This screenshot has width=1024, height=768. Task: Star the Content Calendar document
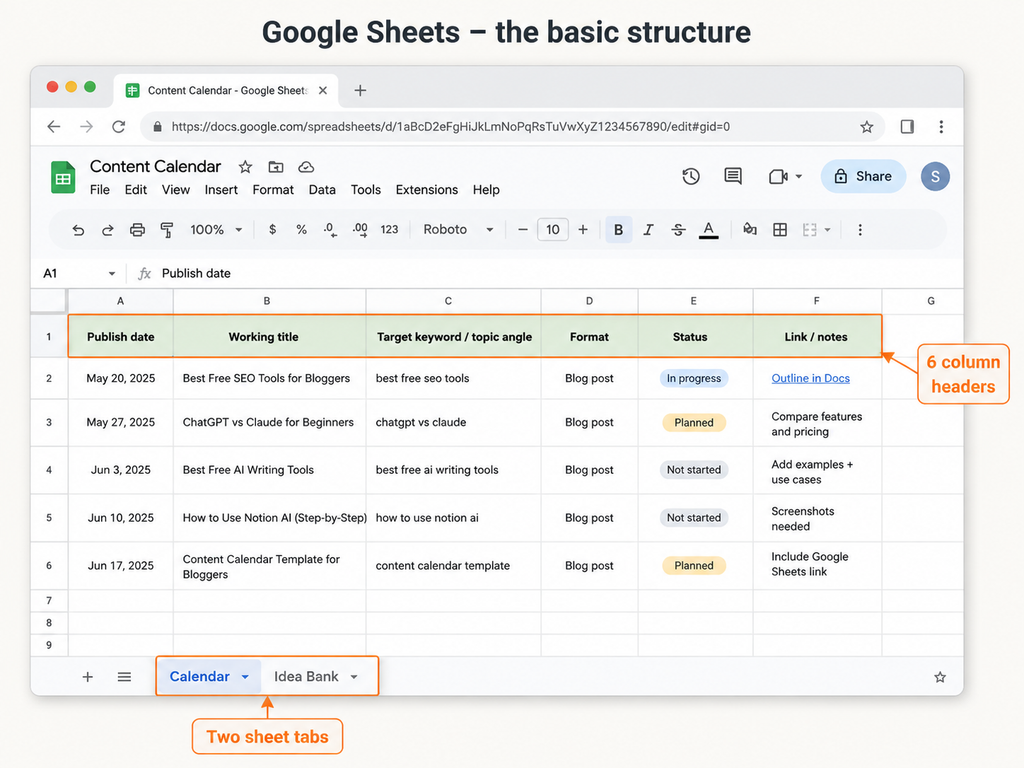[x=245, y=167]
